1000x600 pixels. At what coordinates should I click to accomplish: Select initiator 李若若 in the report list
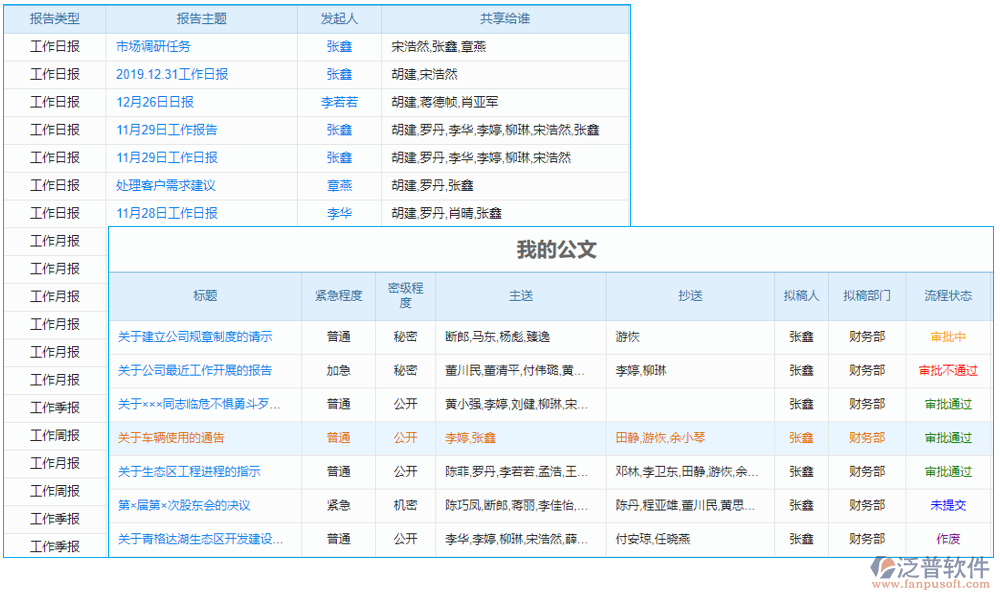click(x=339, y=101)
